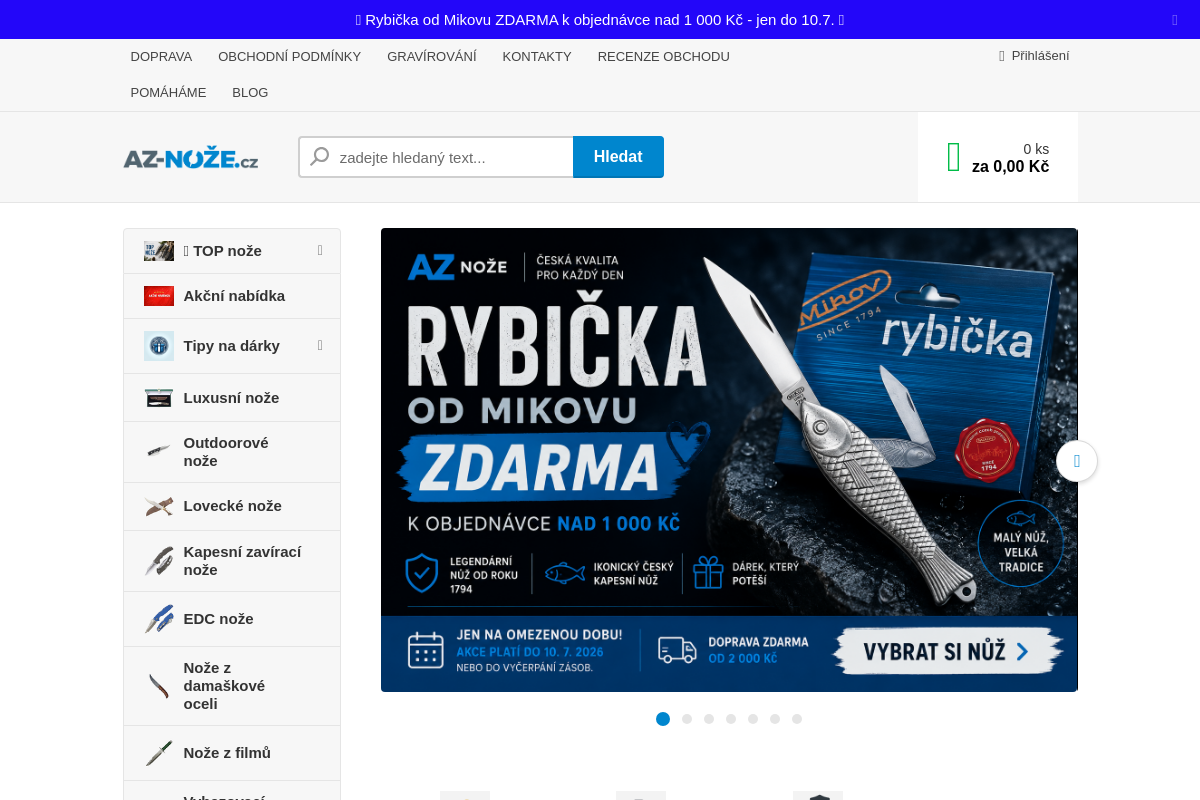Open KONTAKTY page
The width and height of the screenshot is (1200, 800).
coord(537,56)
